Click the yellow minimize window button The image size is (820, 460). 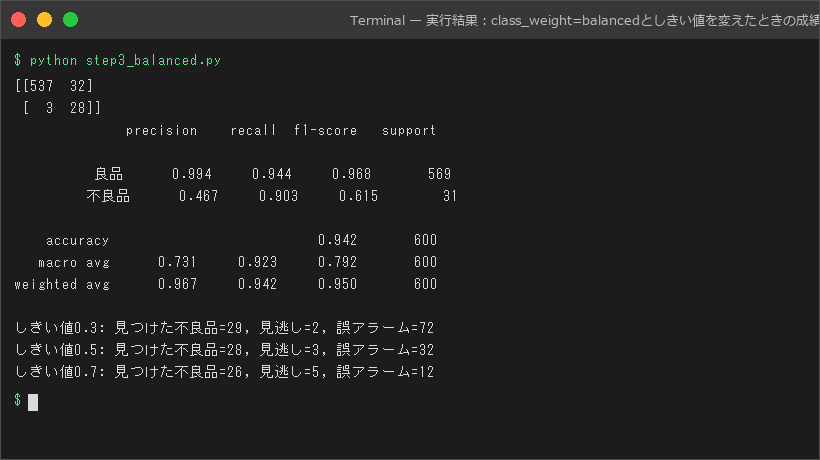pos(44,20)
